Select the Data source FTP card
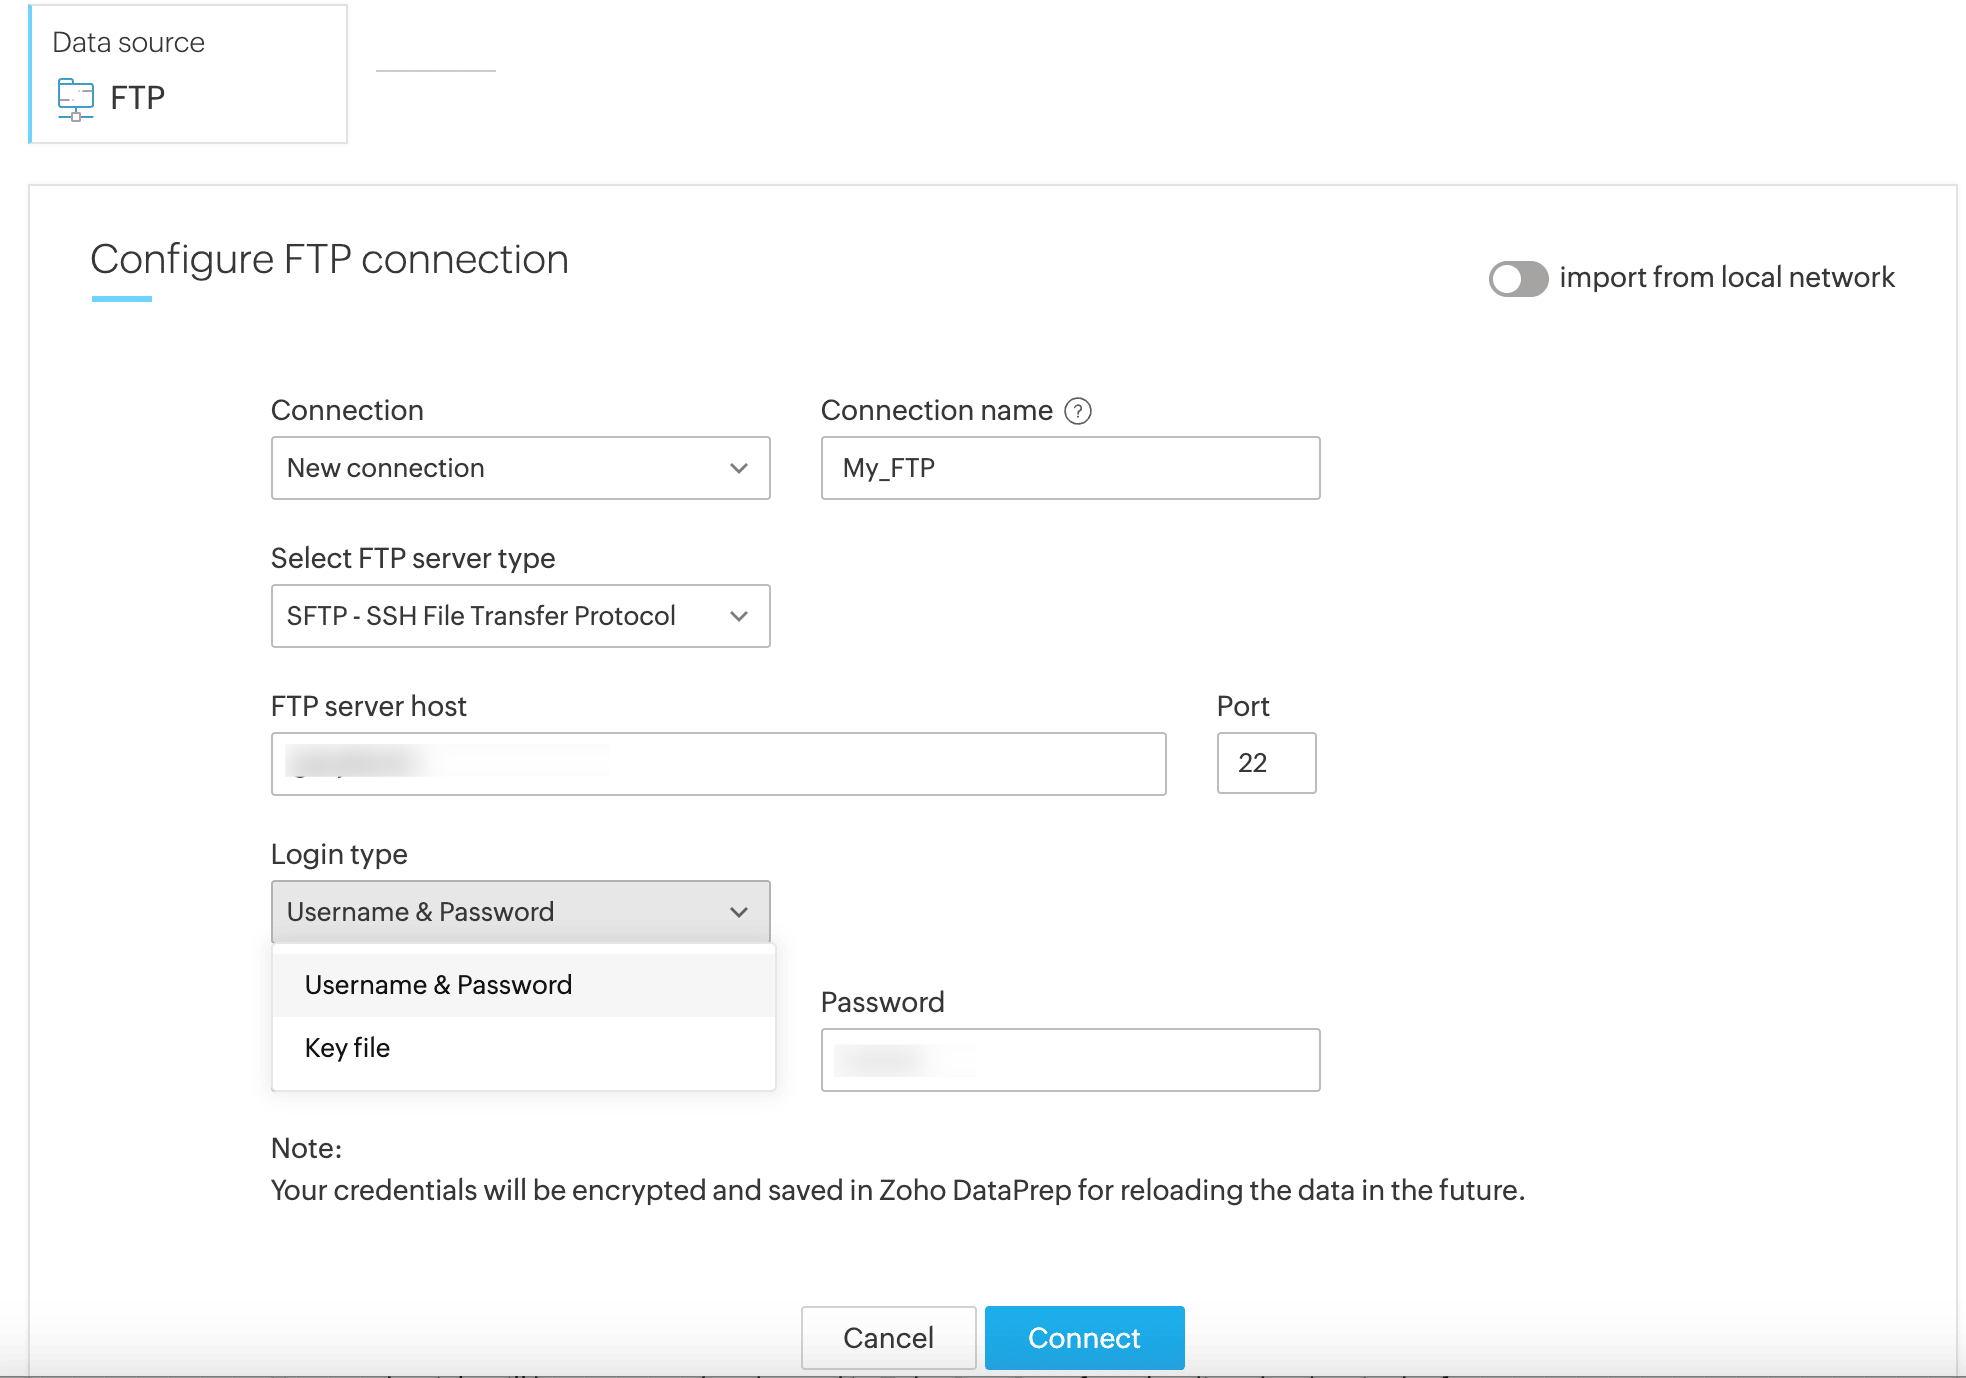This screenshot has width=1966, height=1378. [x=188, y=74]
